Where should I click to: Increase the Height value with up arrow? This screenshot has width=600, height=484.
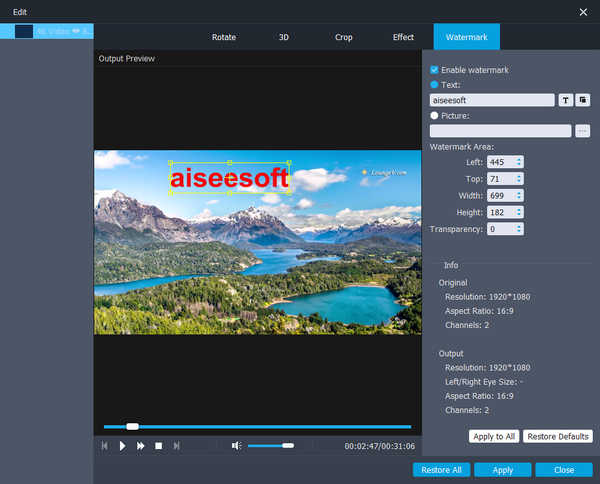(x=519, y=210)
